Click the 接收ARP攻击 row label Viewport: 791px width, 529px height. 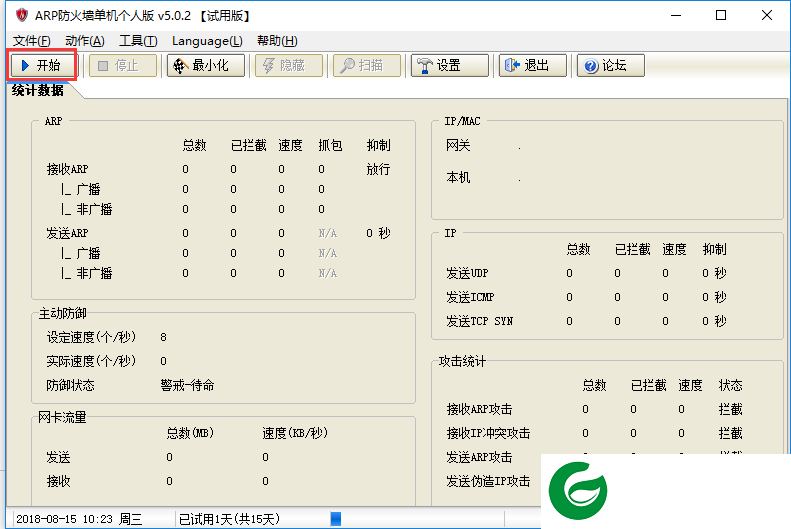[x=479, y=409]
